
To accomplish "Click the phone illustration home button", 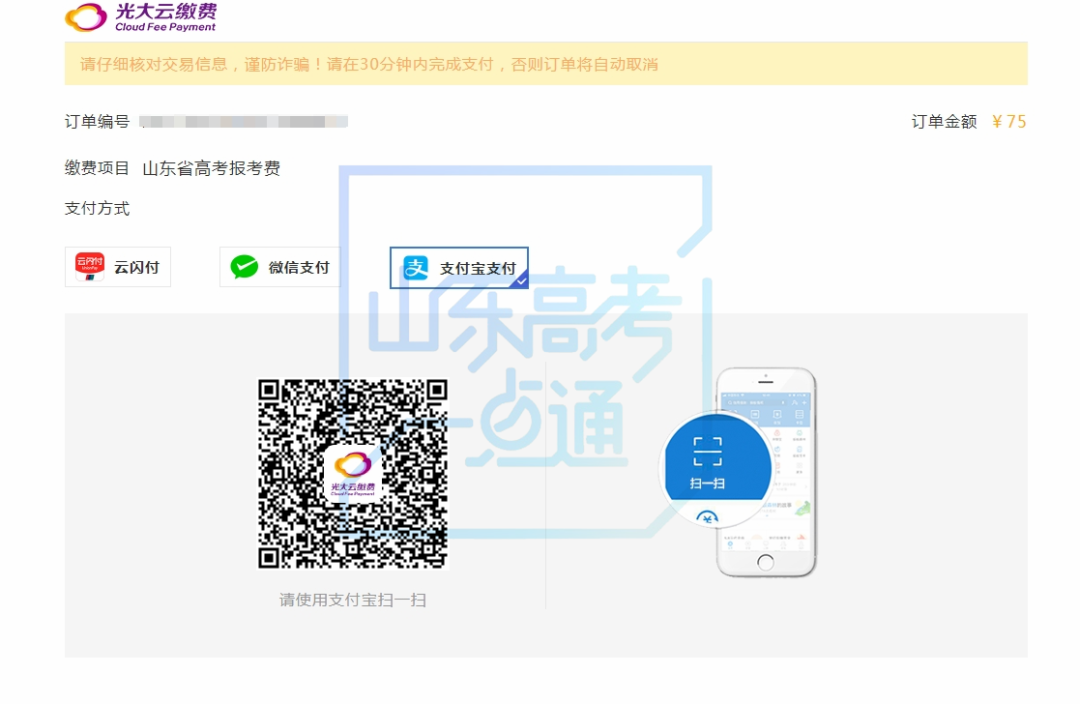I will tap(765, 562).
